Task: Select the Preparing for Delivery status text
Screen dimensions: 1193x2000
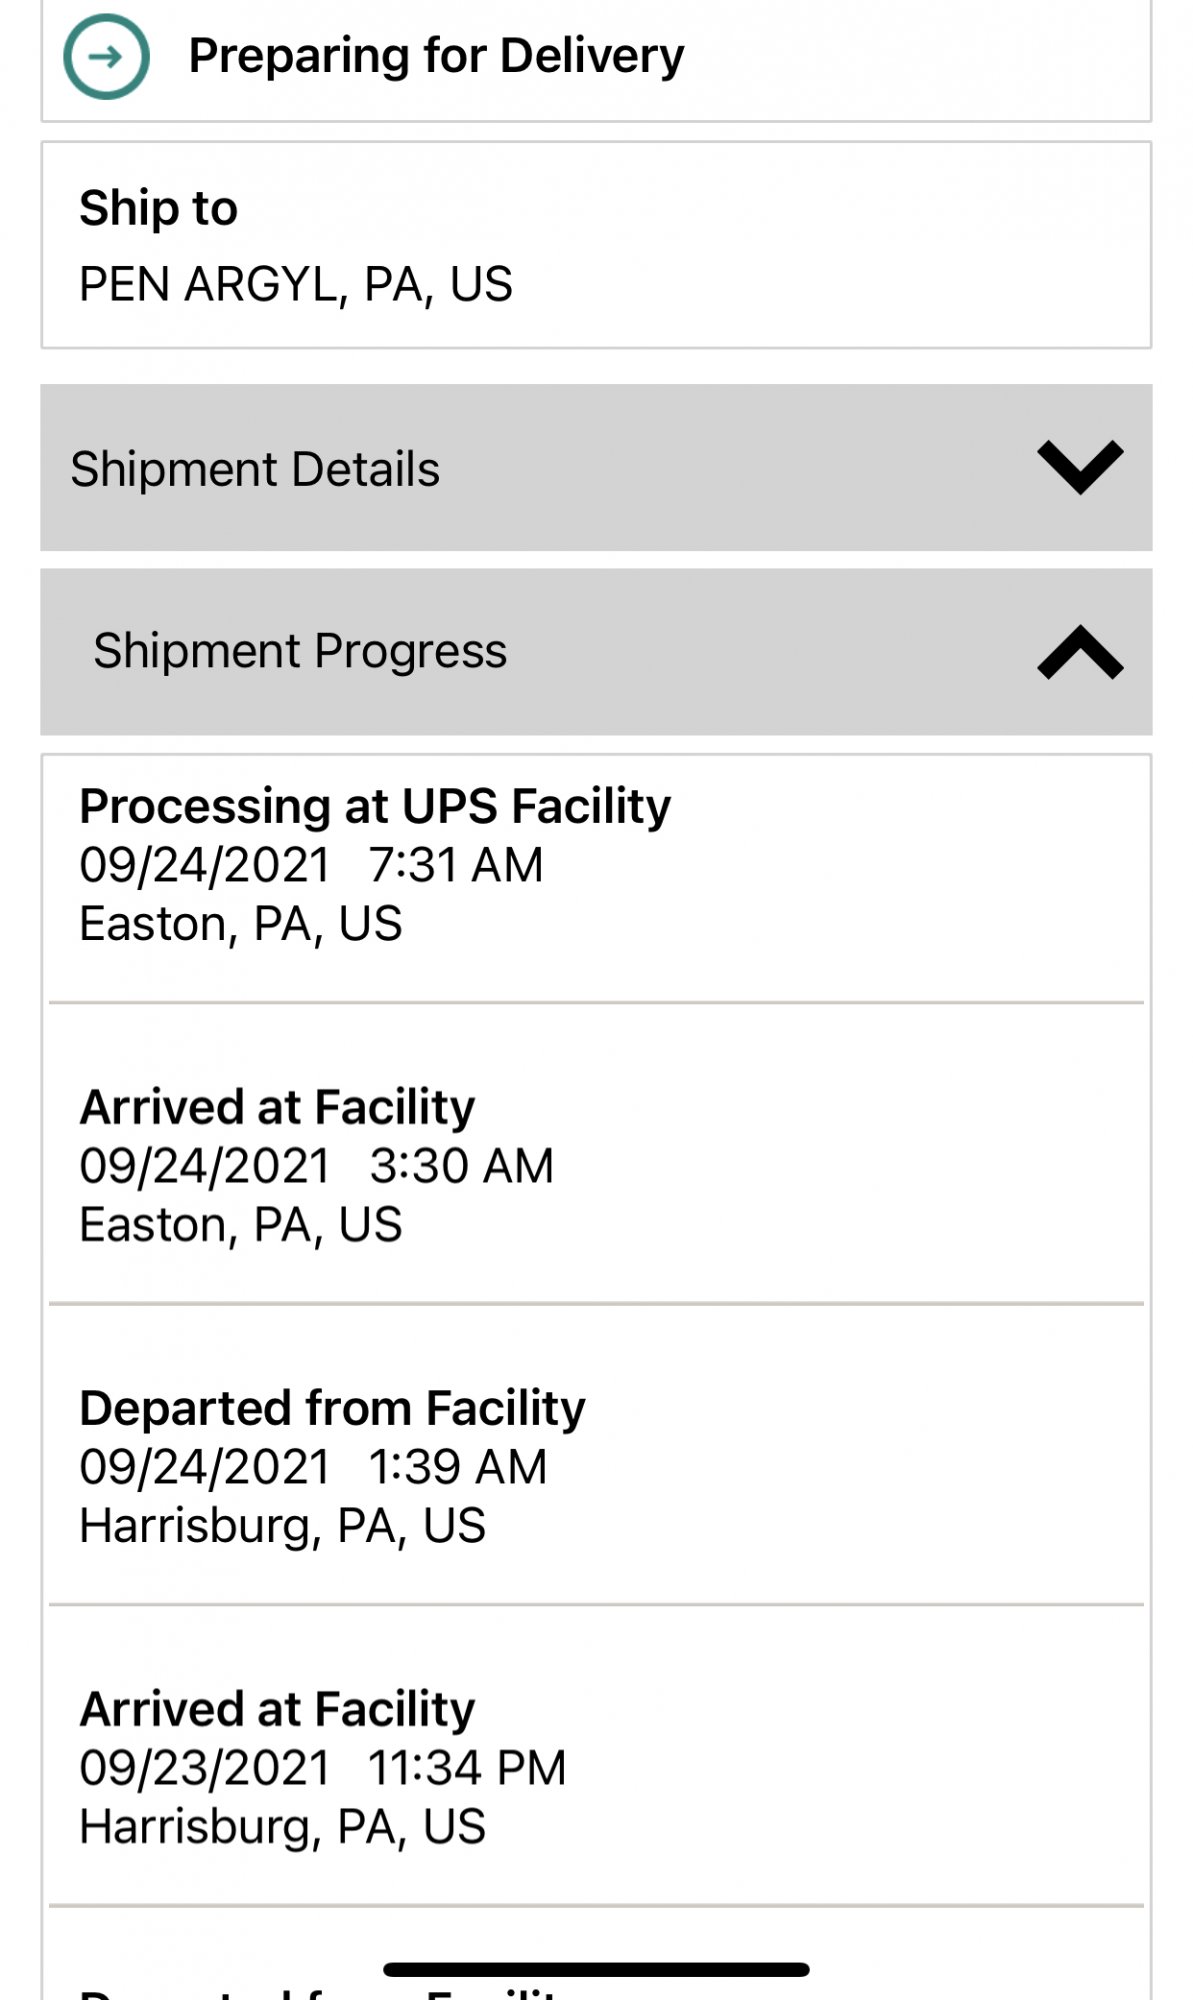Action: click(436, 56)
